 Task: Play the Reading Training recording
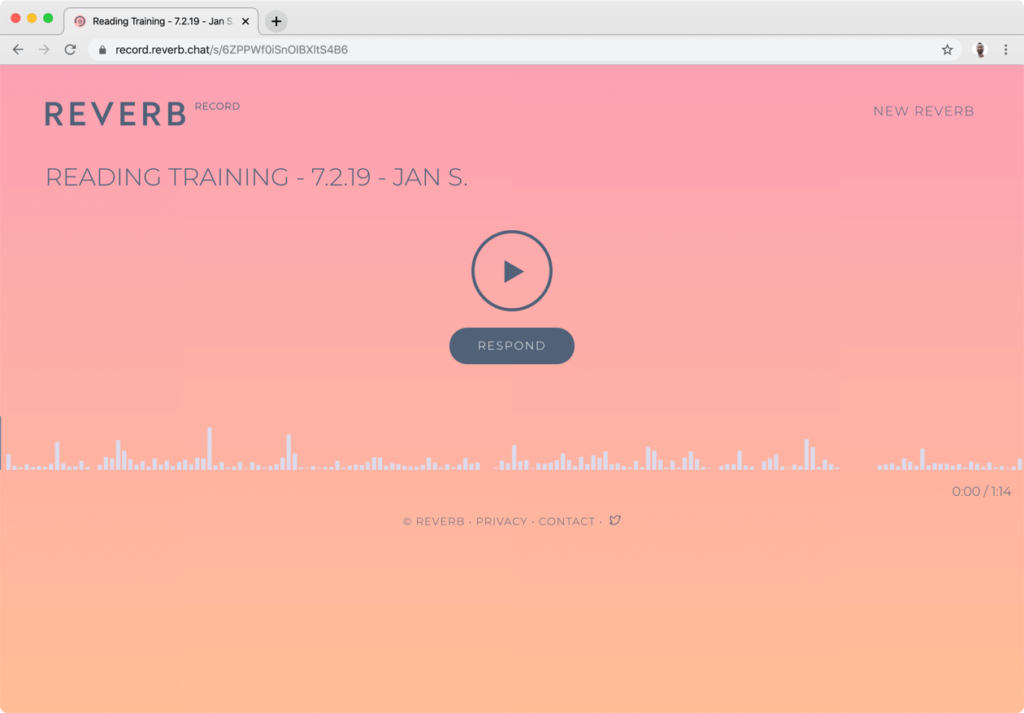512,271
